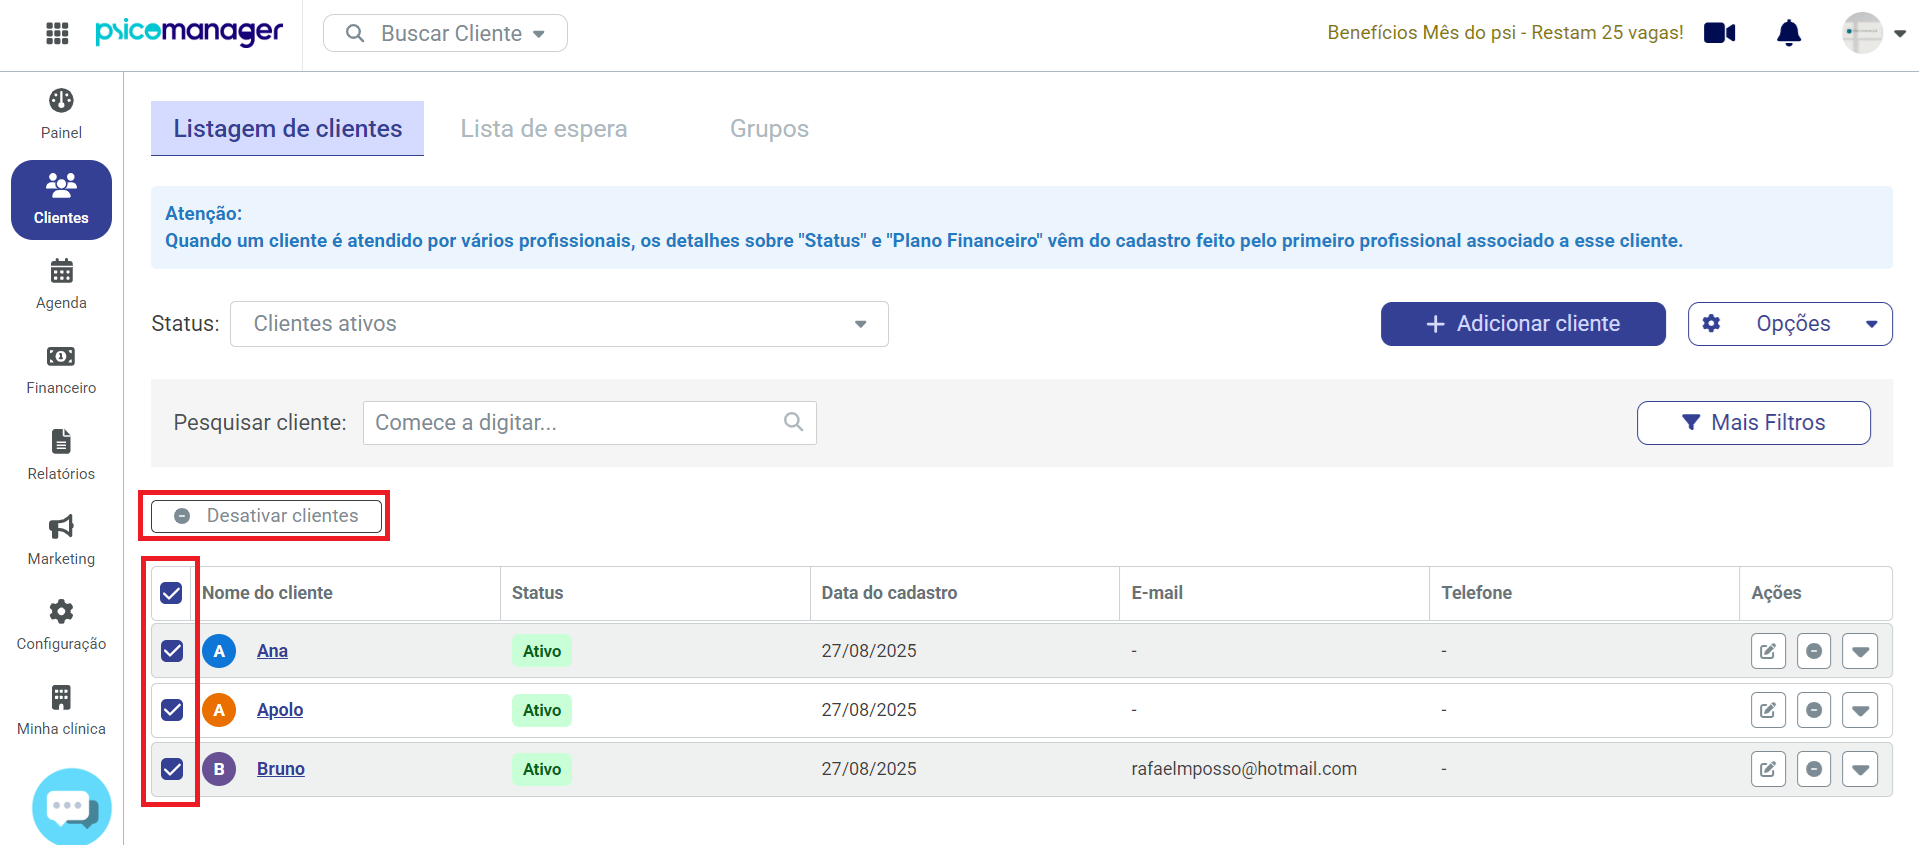Expand more actions arrow for Bruno

point(1860,769)
